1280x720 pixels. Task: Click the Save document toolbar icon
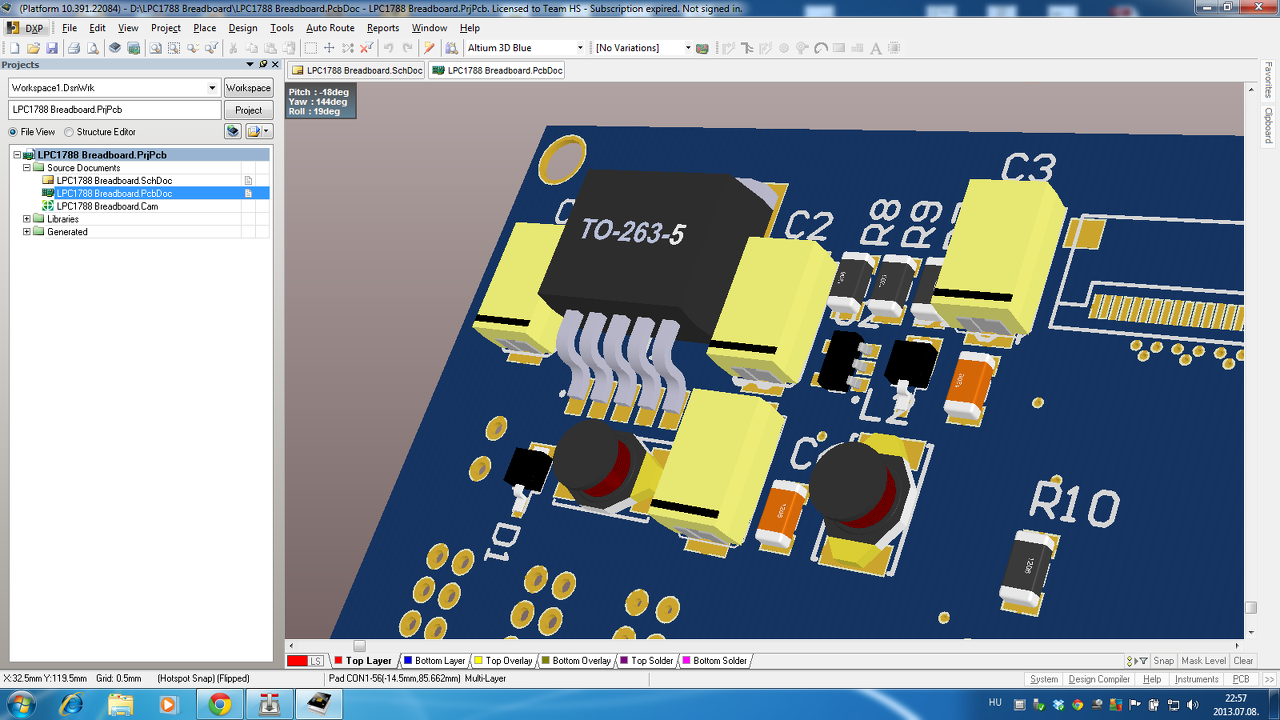[52, 48]
